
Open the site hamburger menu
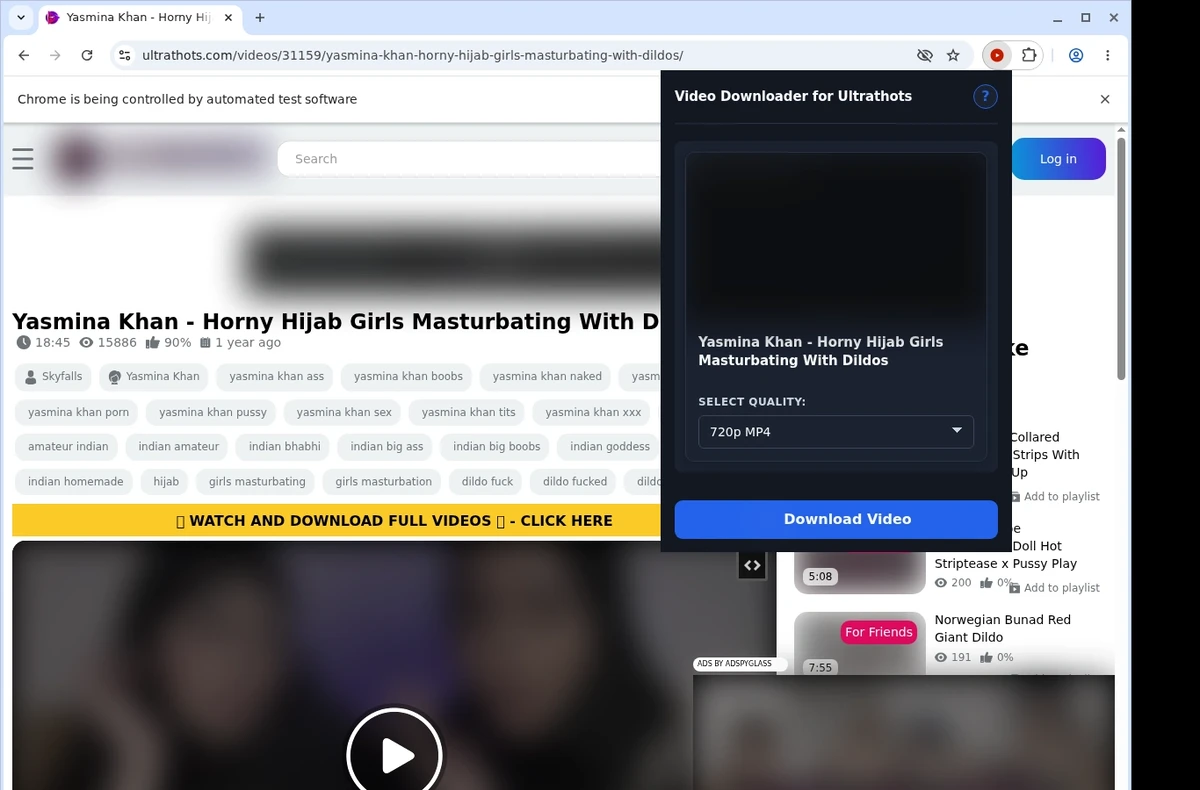[x=23, y=158]
